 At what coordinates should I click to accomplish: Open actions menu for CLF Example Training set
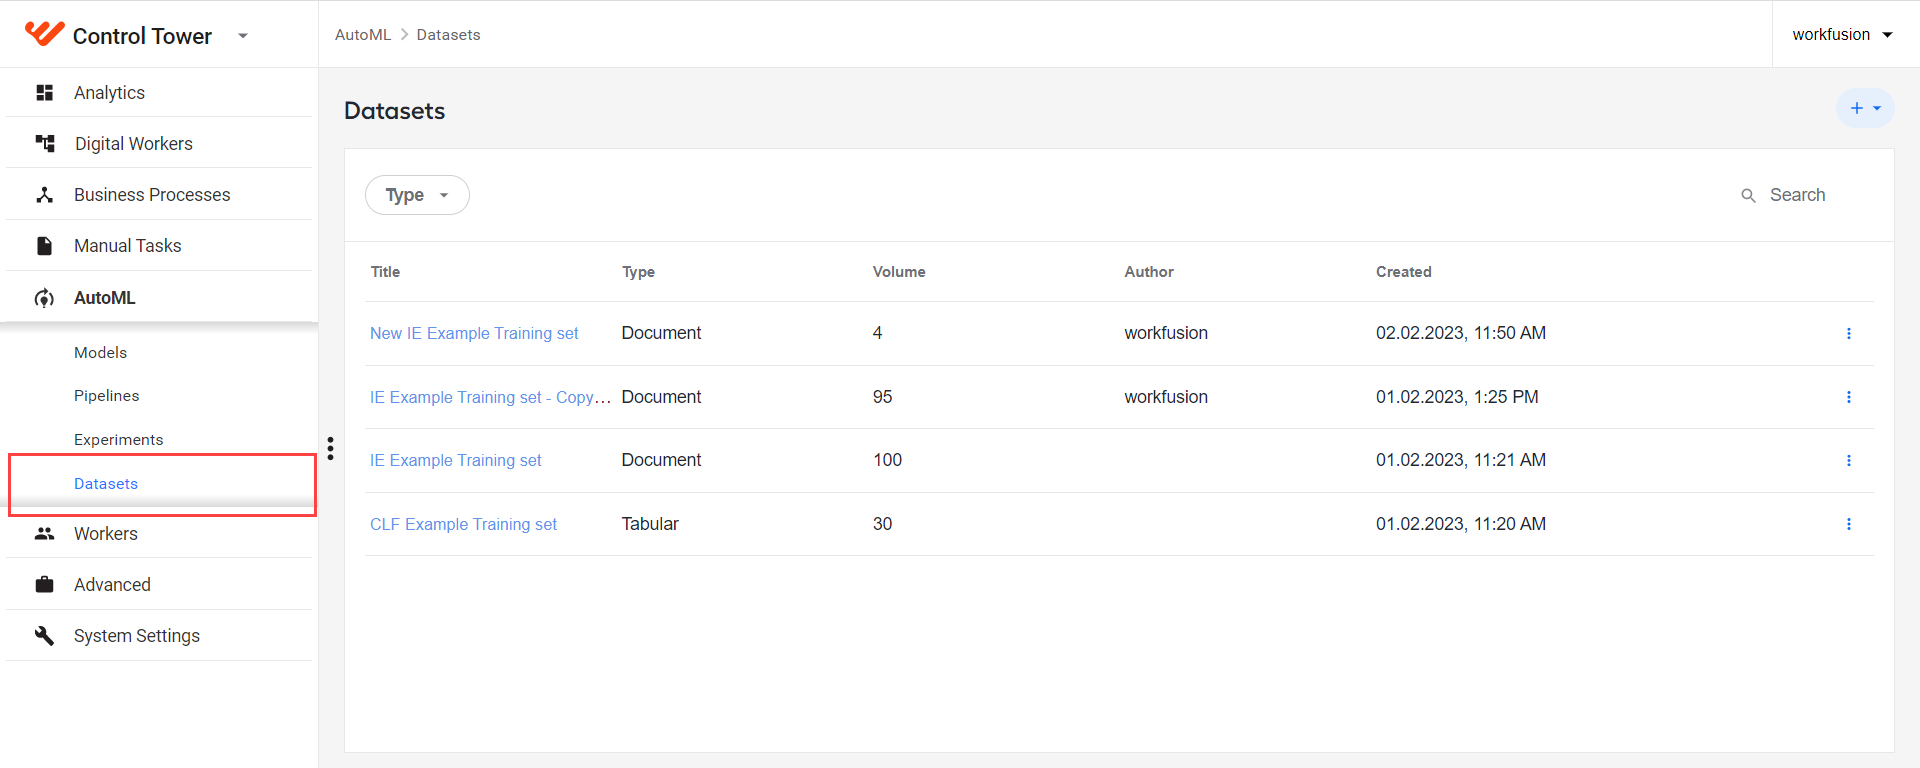[x=1848, y=524]
